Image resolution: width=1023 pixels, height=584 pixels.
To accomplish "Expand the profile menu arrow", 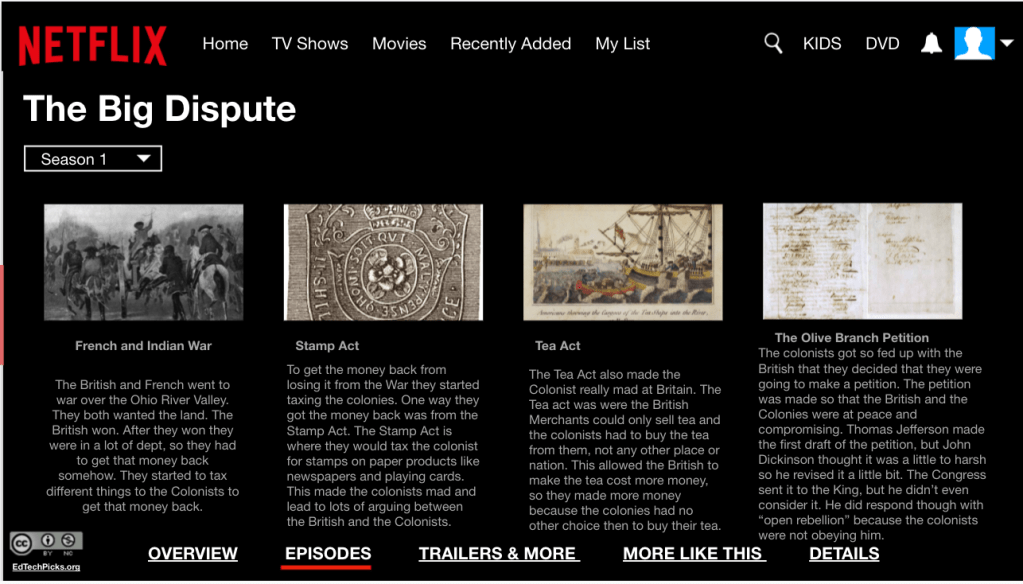I will 1006,44.
